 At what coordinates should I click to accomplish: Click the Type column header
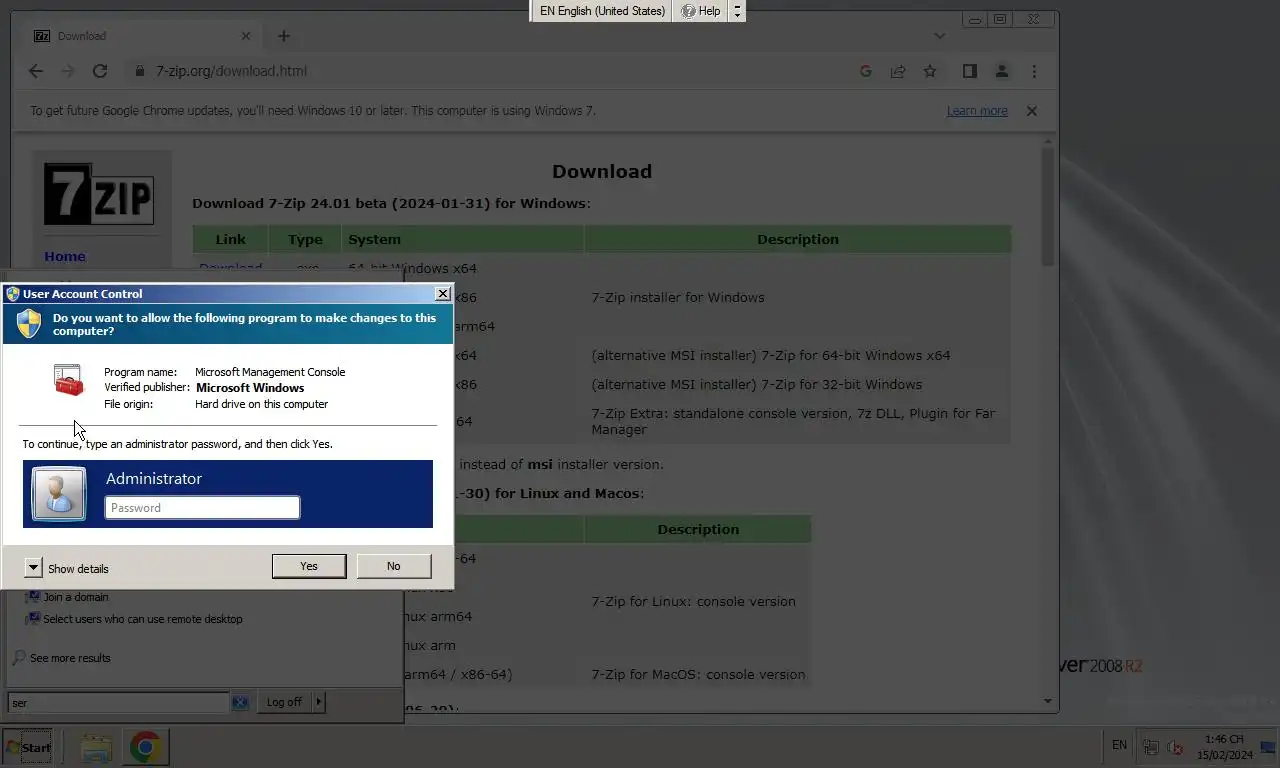pyautogui.click(x=305, y=239)
